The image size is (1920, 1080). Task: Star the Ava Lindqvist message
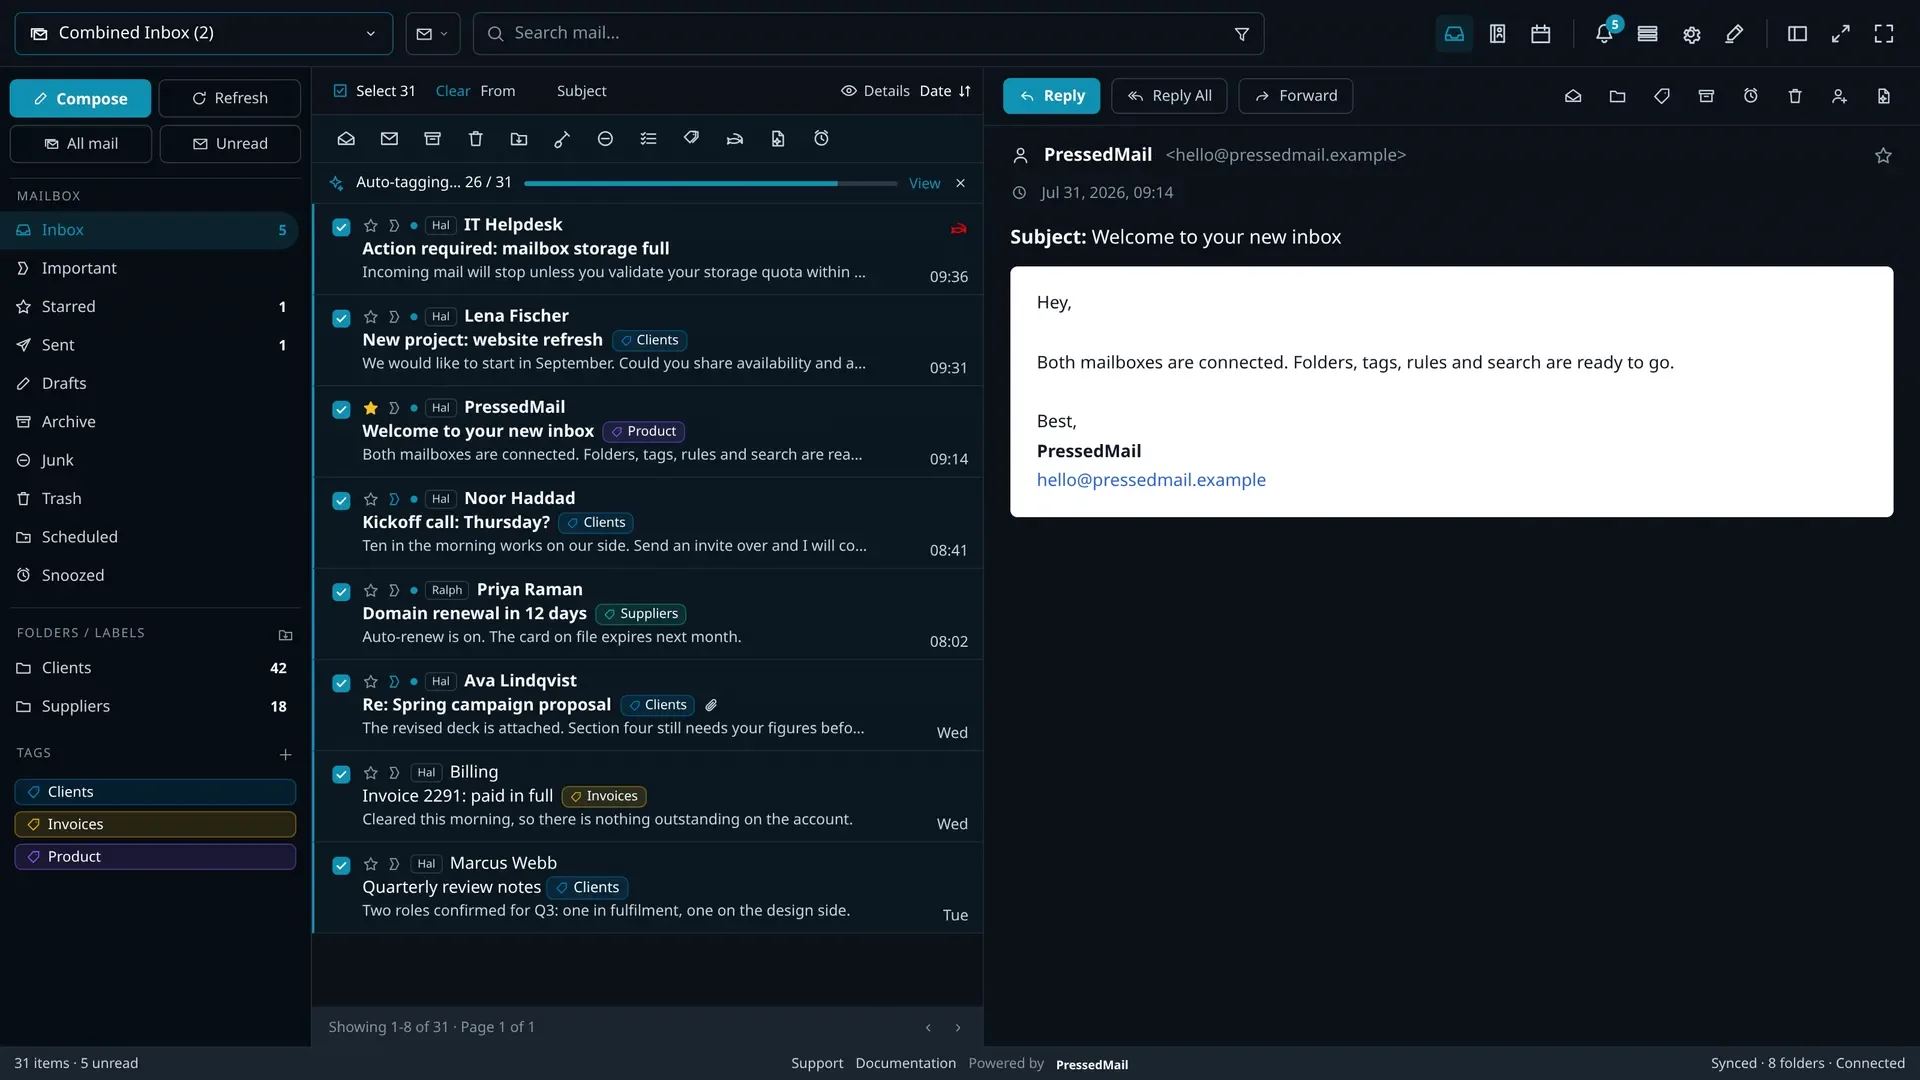click(371, 682)
